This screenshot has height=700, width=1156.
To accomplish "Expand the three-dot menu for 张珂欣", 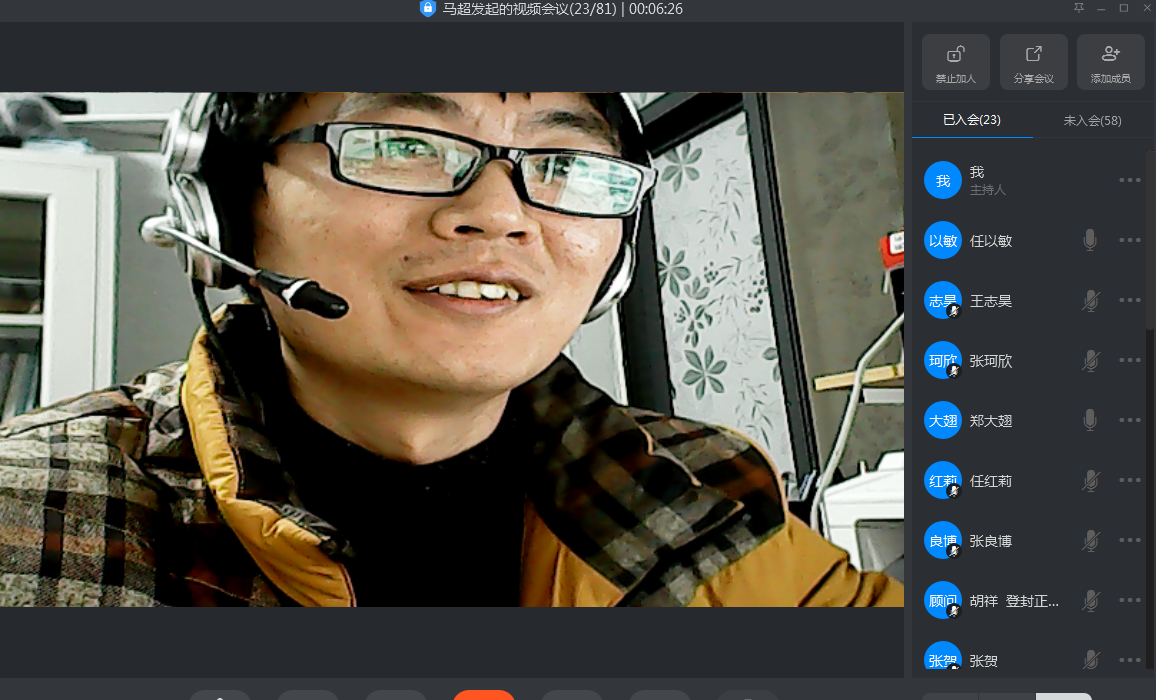I will pos(1129,360).
